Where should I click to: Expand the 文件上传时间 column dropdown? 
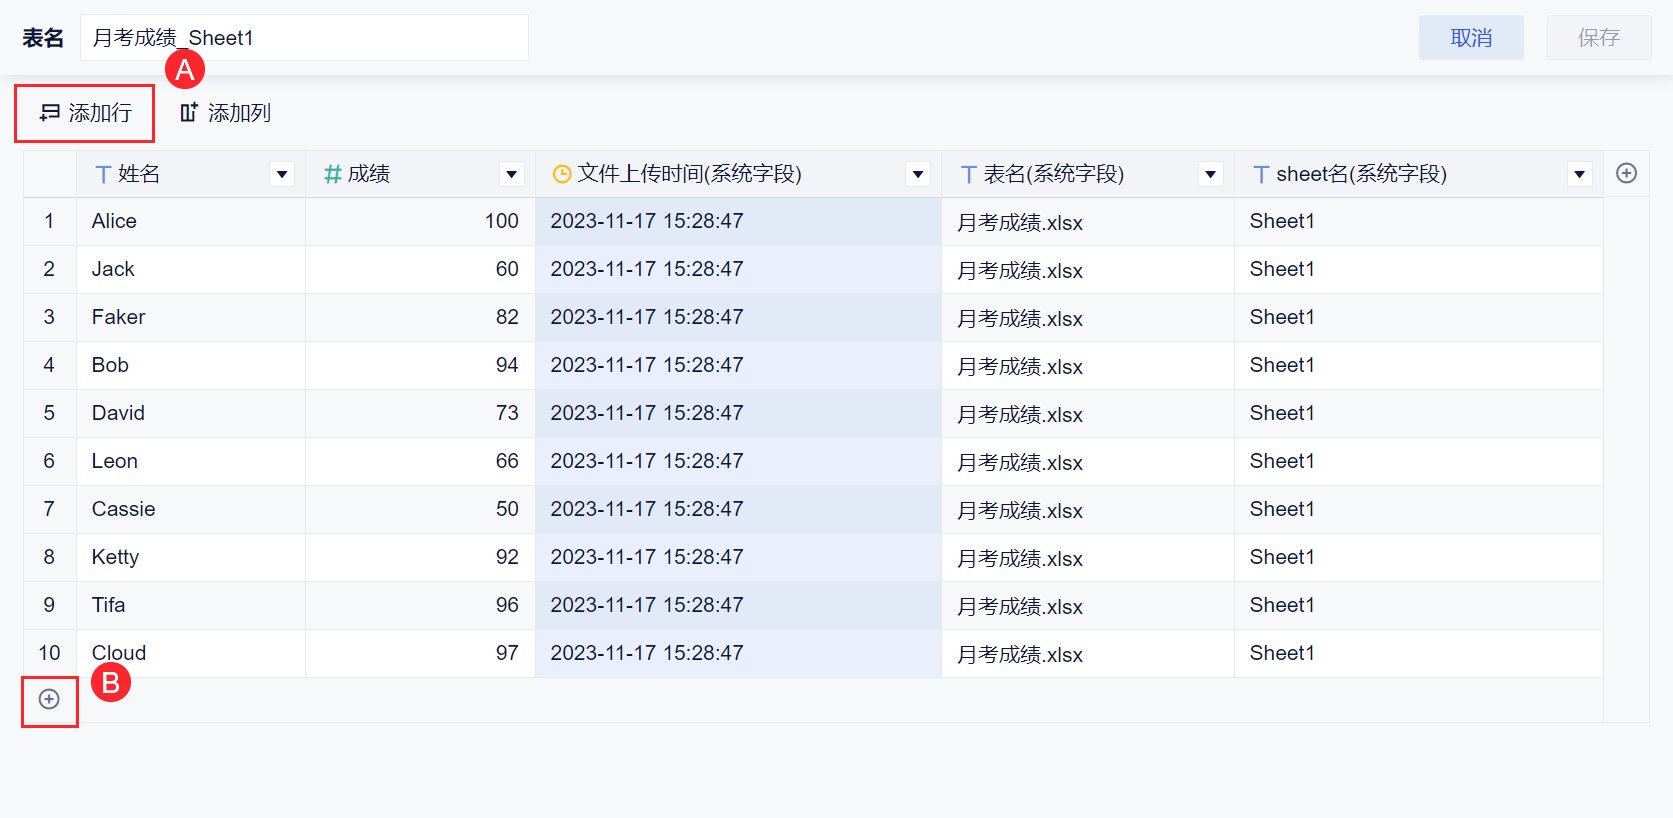pos(917,175)
